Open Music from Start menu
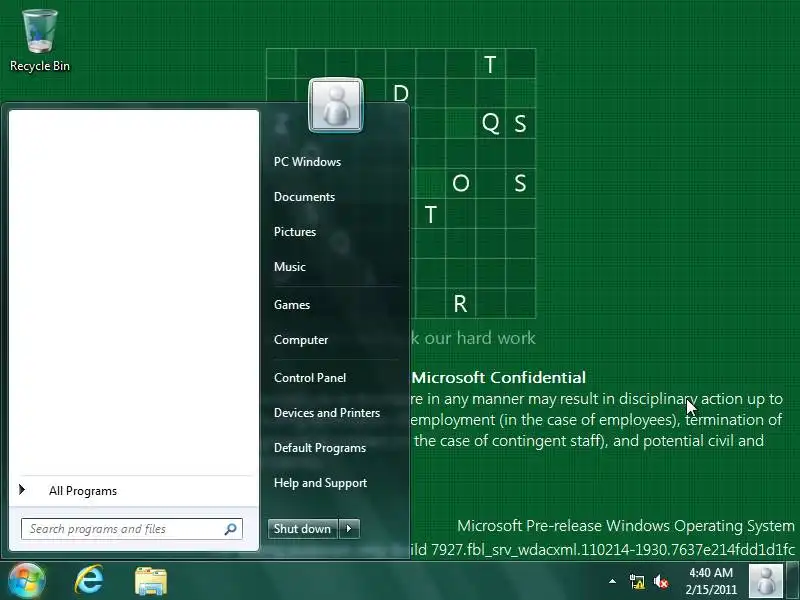 290,267
